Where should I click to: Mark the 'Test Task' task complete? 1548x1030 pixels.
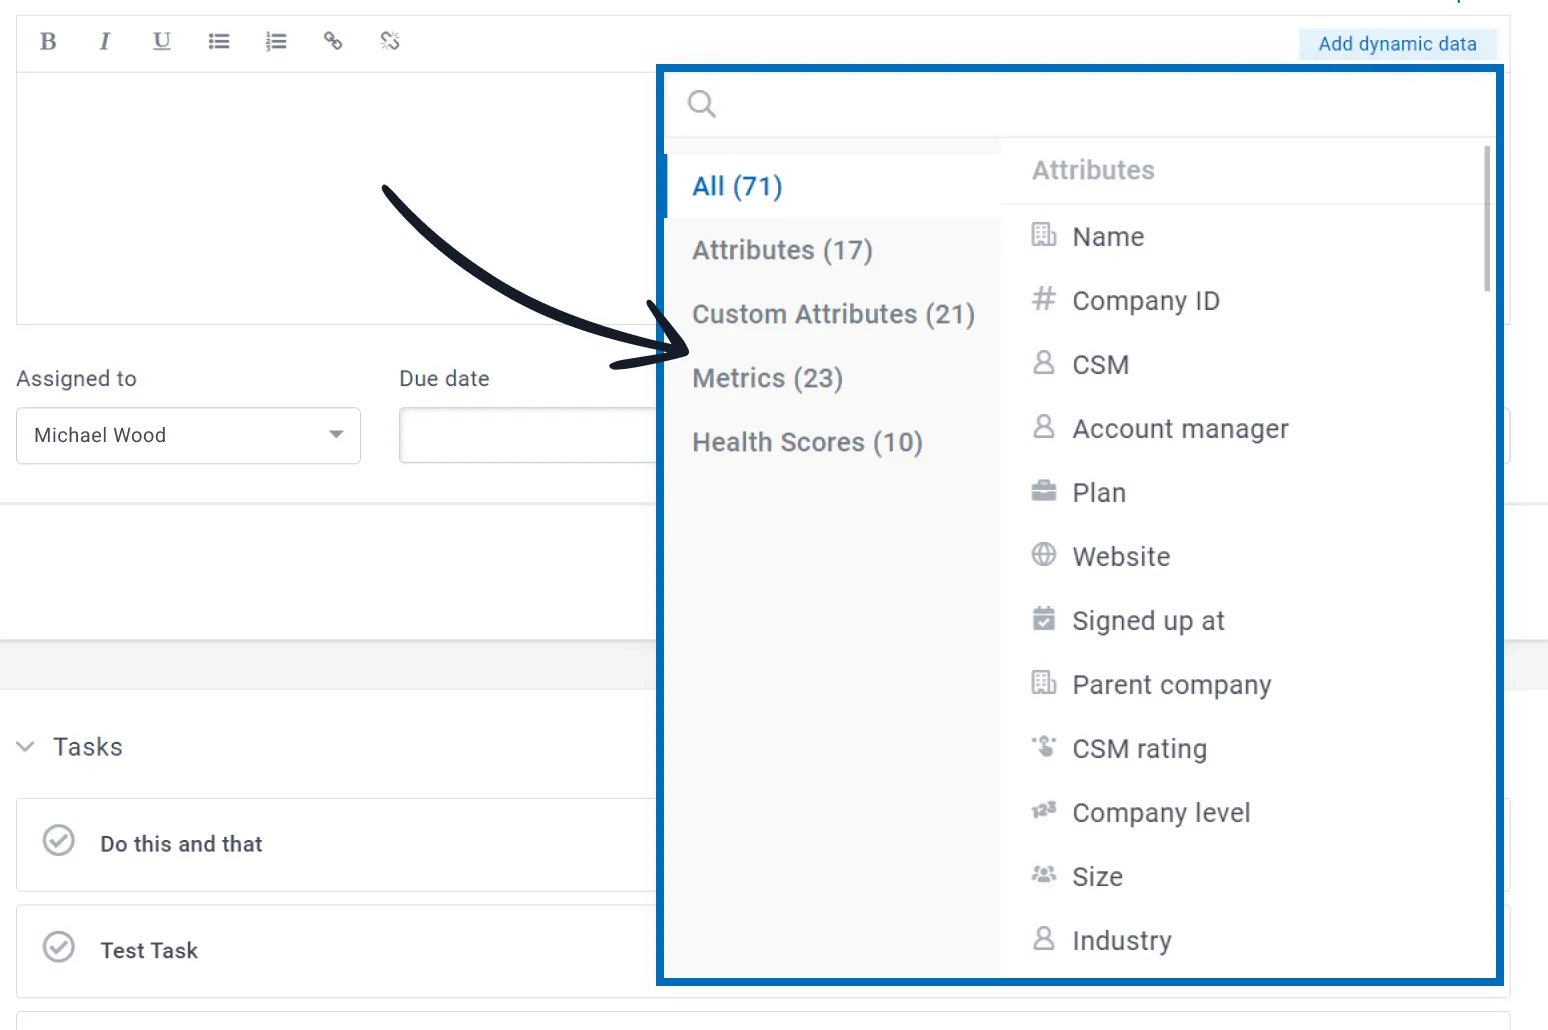click(59, 947)
